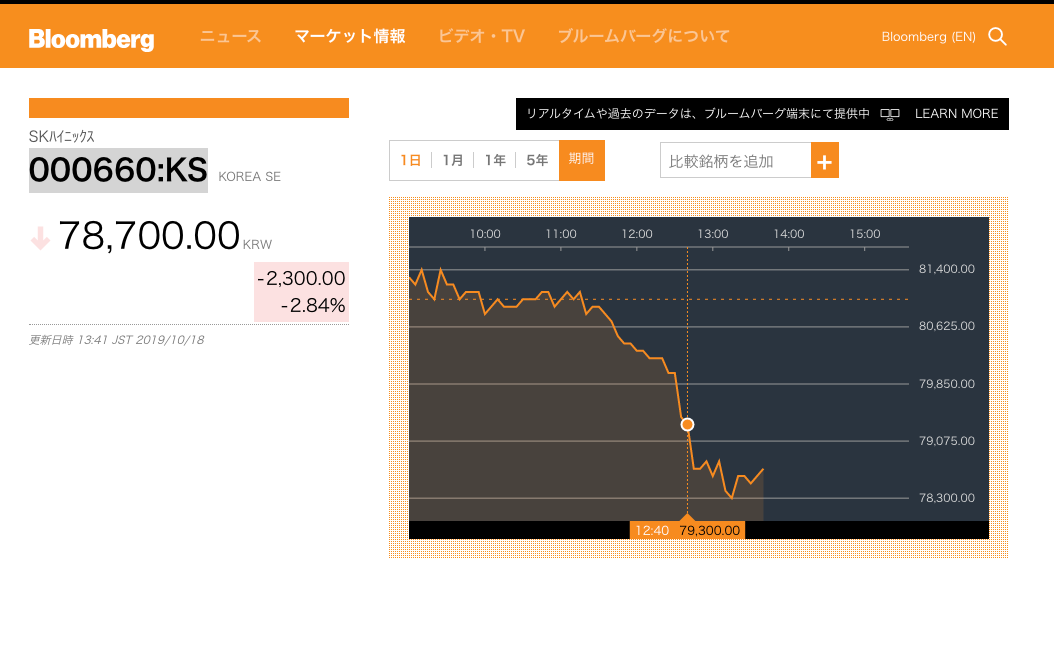Select the 5年 time range

(x=537, y=160)
